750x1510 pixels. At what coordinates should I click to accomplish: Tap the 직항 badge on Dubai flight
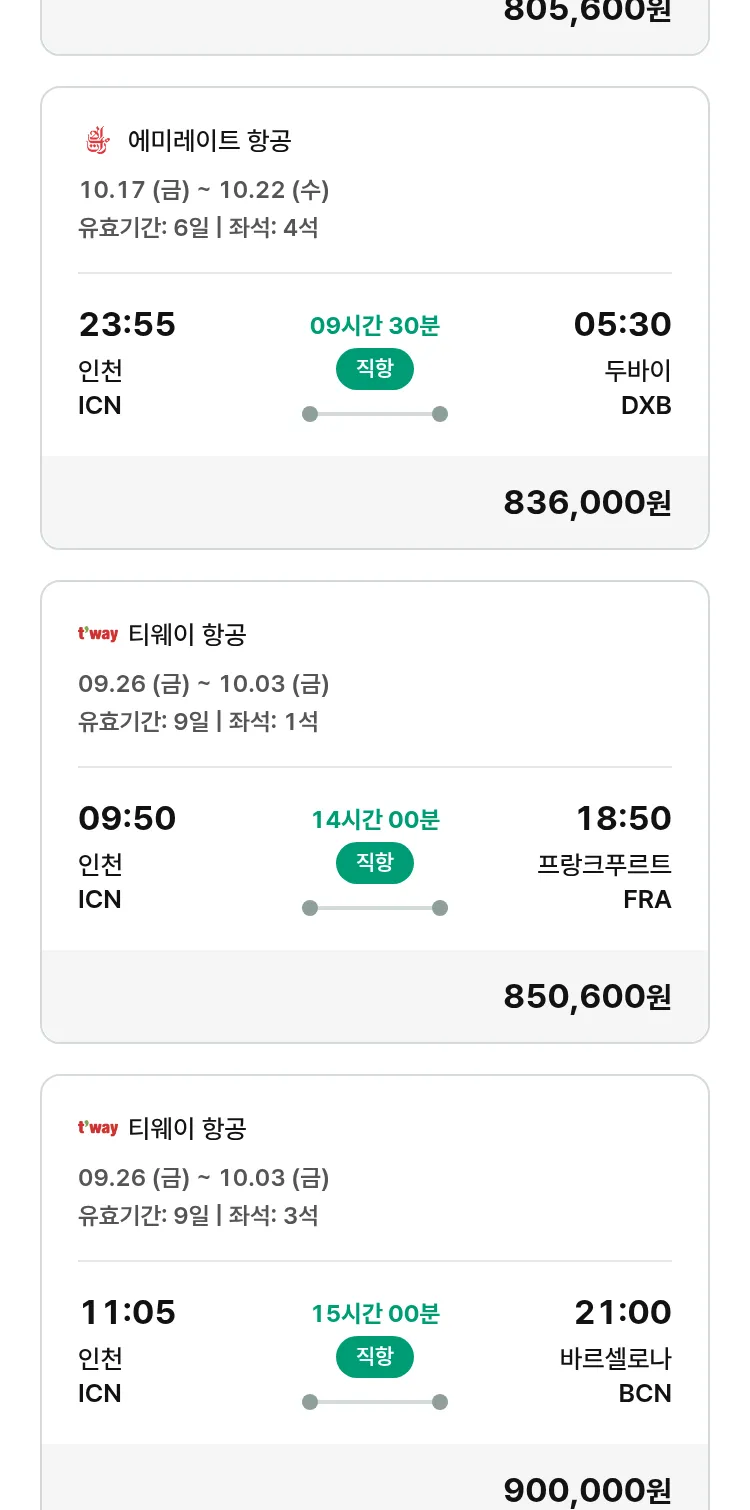[x=375, y=369]
